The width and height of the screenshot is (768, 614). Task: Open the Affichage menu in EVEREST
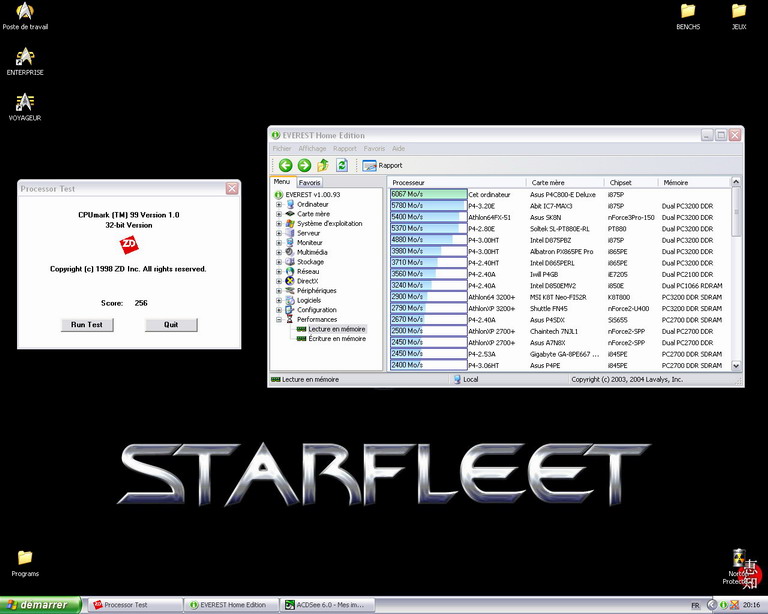pyautogui.click(x=312, y=148)
